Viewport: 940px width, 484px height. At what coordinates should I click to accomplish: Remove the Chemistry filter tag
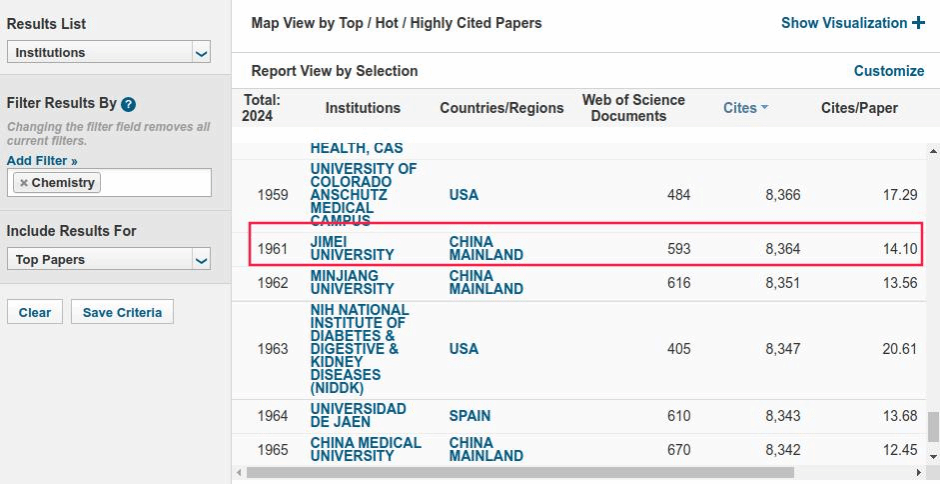[x=24, y=183]
